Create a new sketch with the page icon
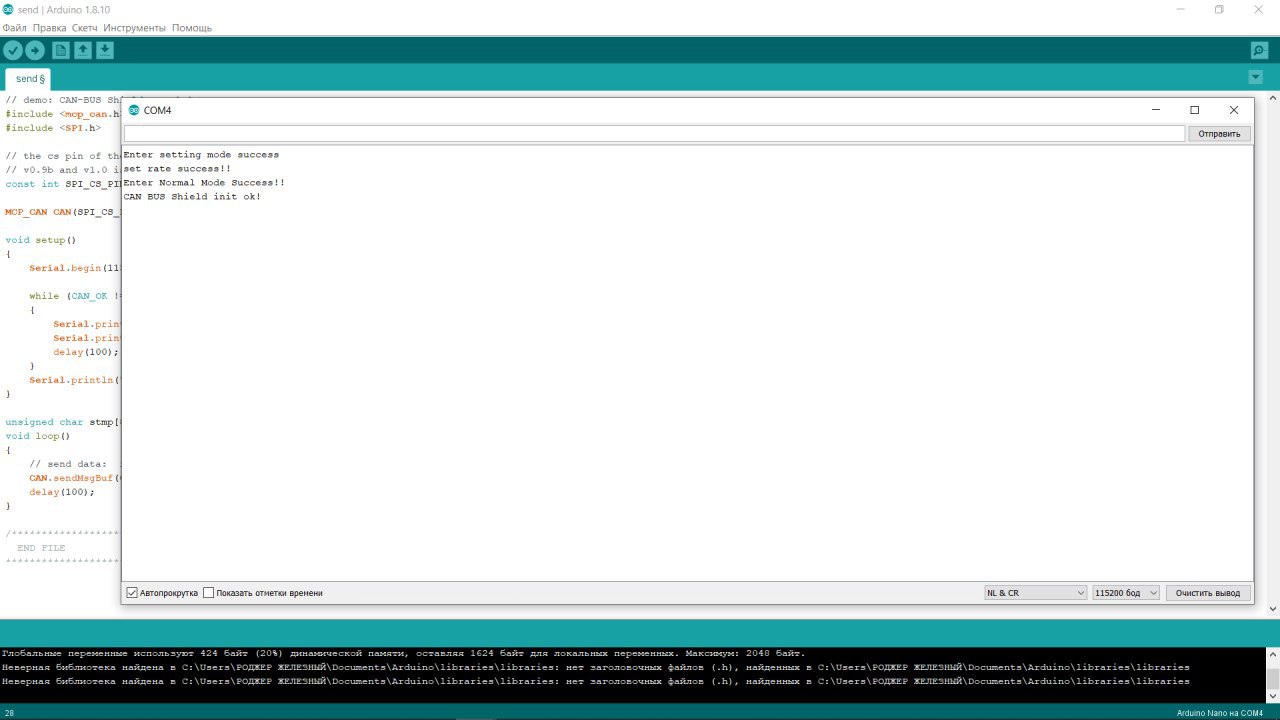The height and width of the screenshot is (720, 1280). [x=61, y=50]
